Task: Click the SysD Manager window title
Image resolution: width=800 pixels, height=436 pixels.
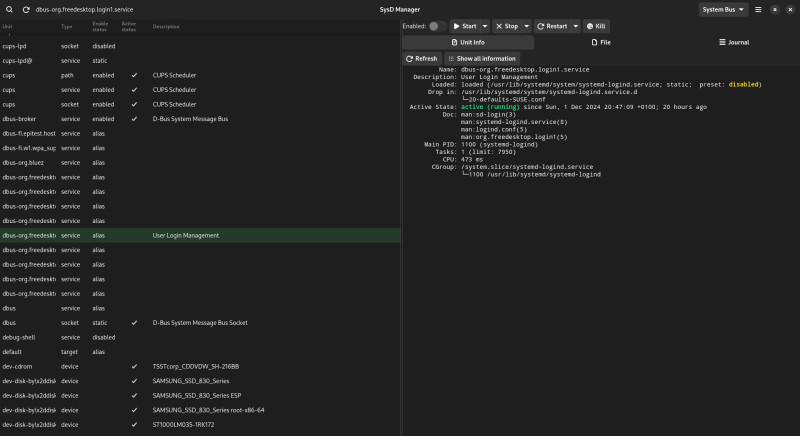Action: (x=399, y=9)
